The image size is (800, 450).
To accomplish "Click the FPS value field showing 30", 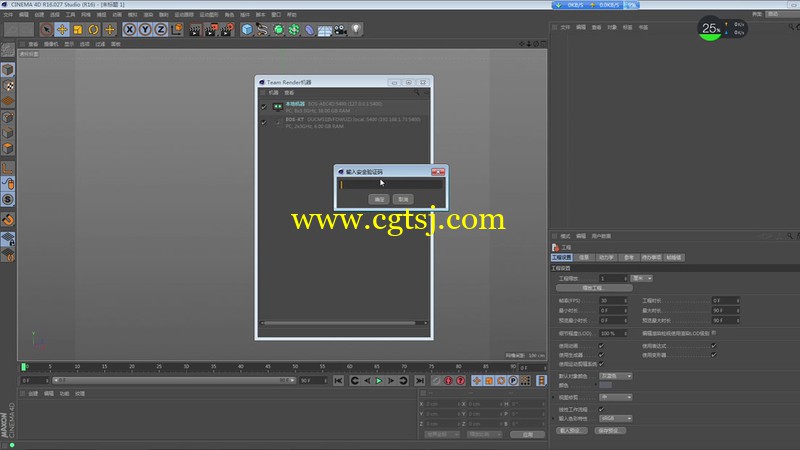I will coord(613,301).
